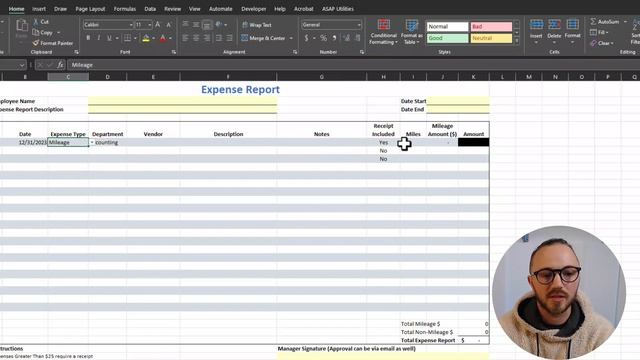Viewport: 640px width, 360px height.
Task: Apply yellow fill color bucket
Action: (146, 38)
